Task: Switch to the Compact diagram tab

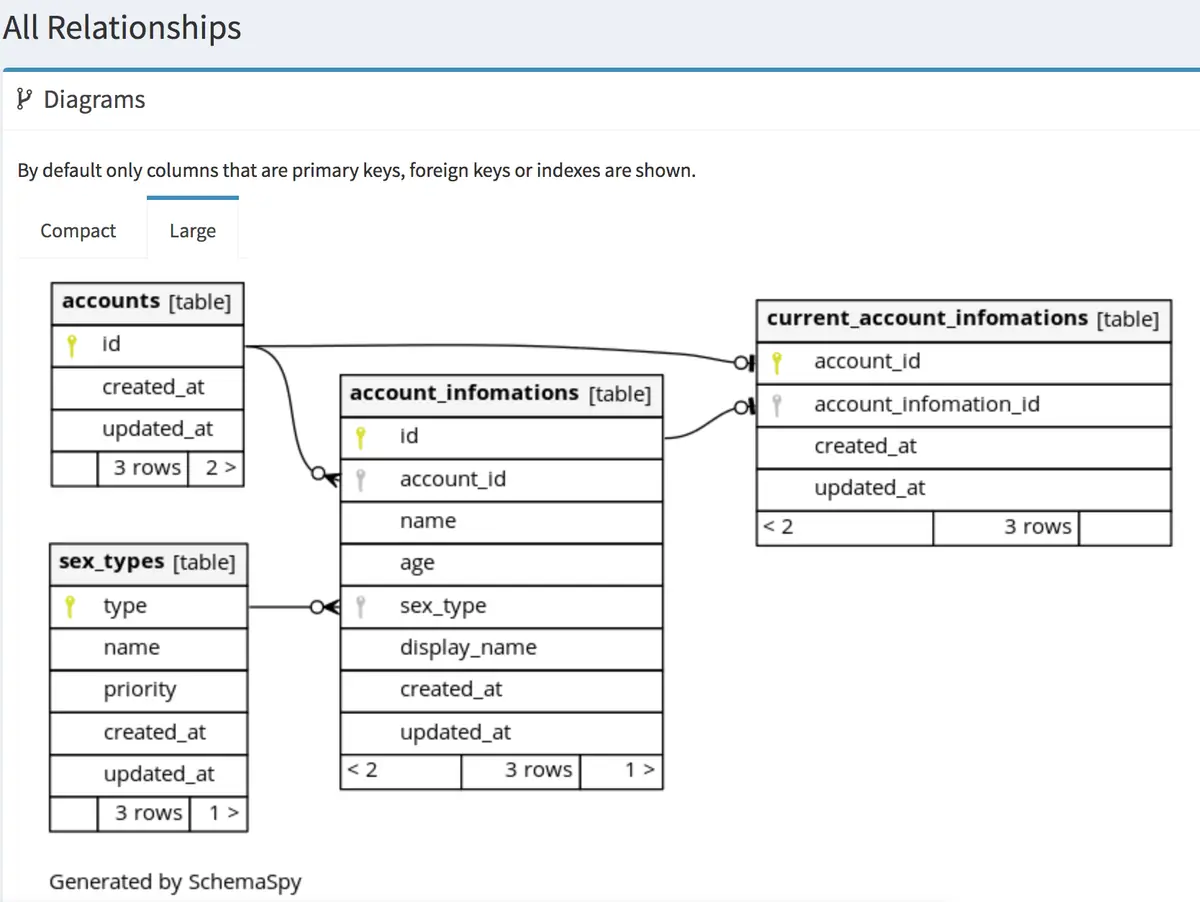Action: [78, 231]
